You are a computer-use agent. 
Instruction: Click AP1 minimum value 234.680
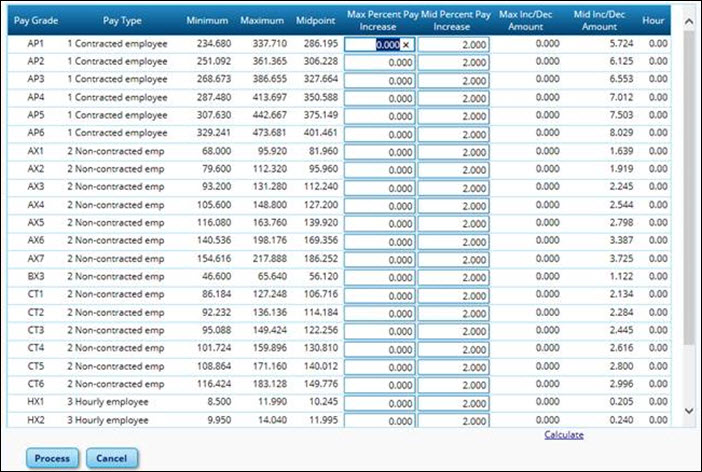(214, 43)
